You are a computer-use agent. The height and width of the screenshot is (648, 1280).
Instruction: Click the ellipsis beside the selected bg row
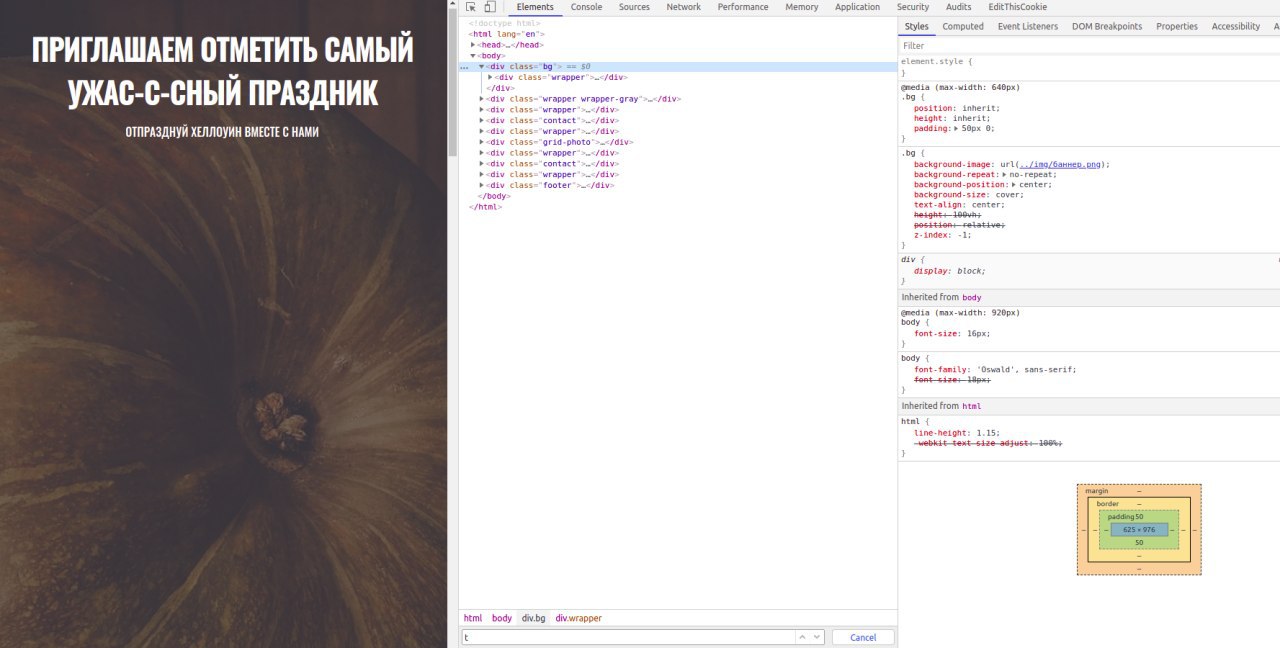click(463, 66)
